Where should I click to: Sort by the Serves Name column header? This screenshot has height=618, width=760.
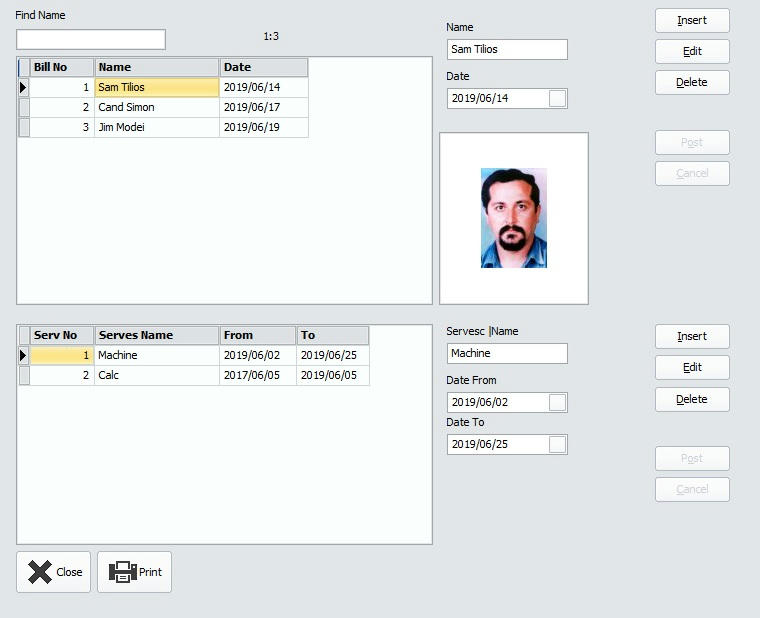coord(156,336)
